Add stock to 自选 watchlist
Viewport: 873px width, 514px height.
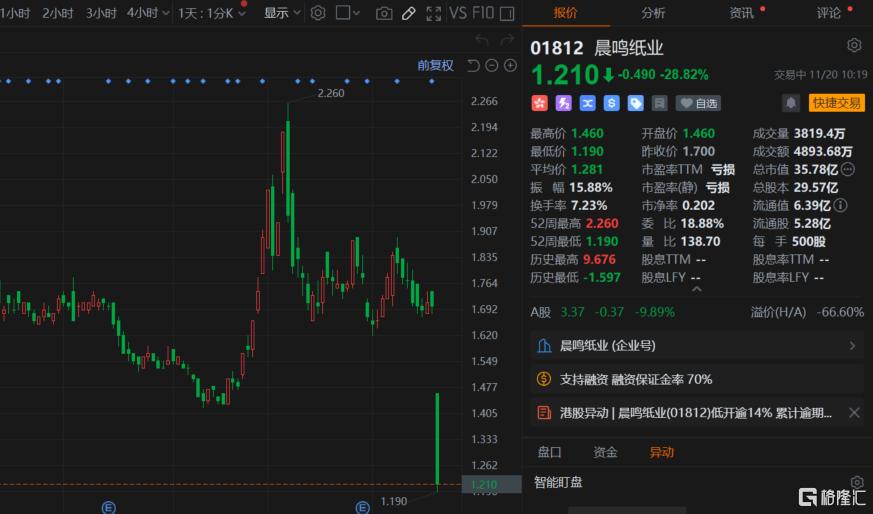point(698,103)
